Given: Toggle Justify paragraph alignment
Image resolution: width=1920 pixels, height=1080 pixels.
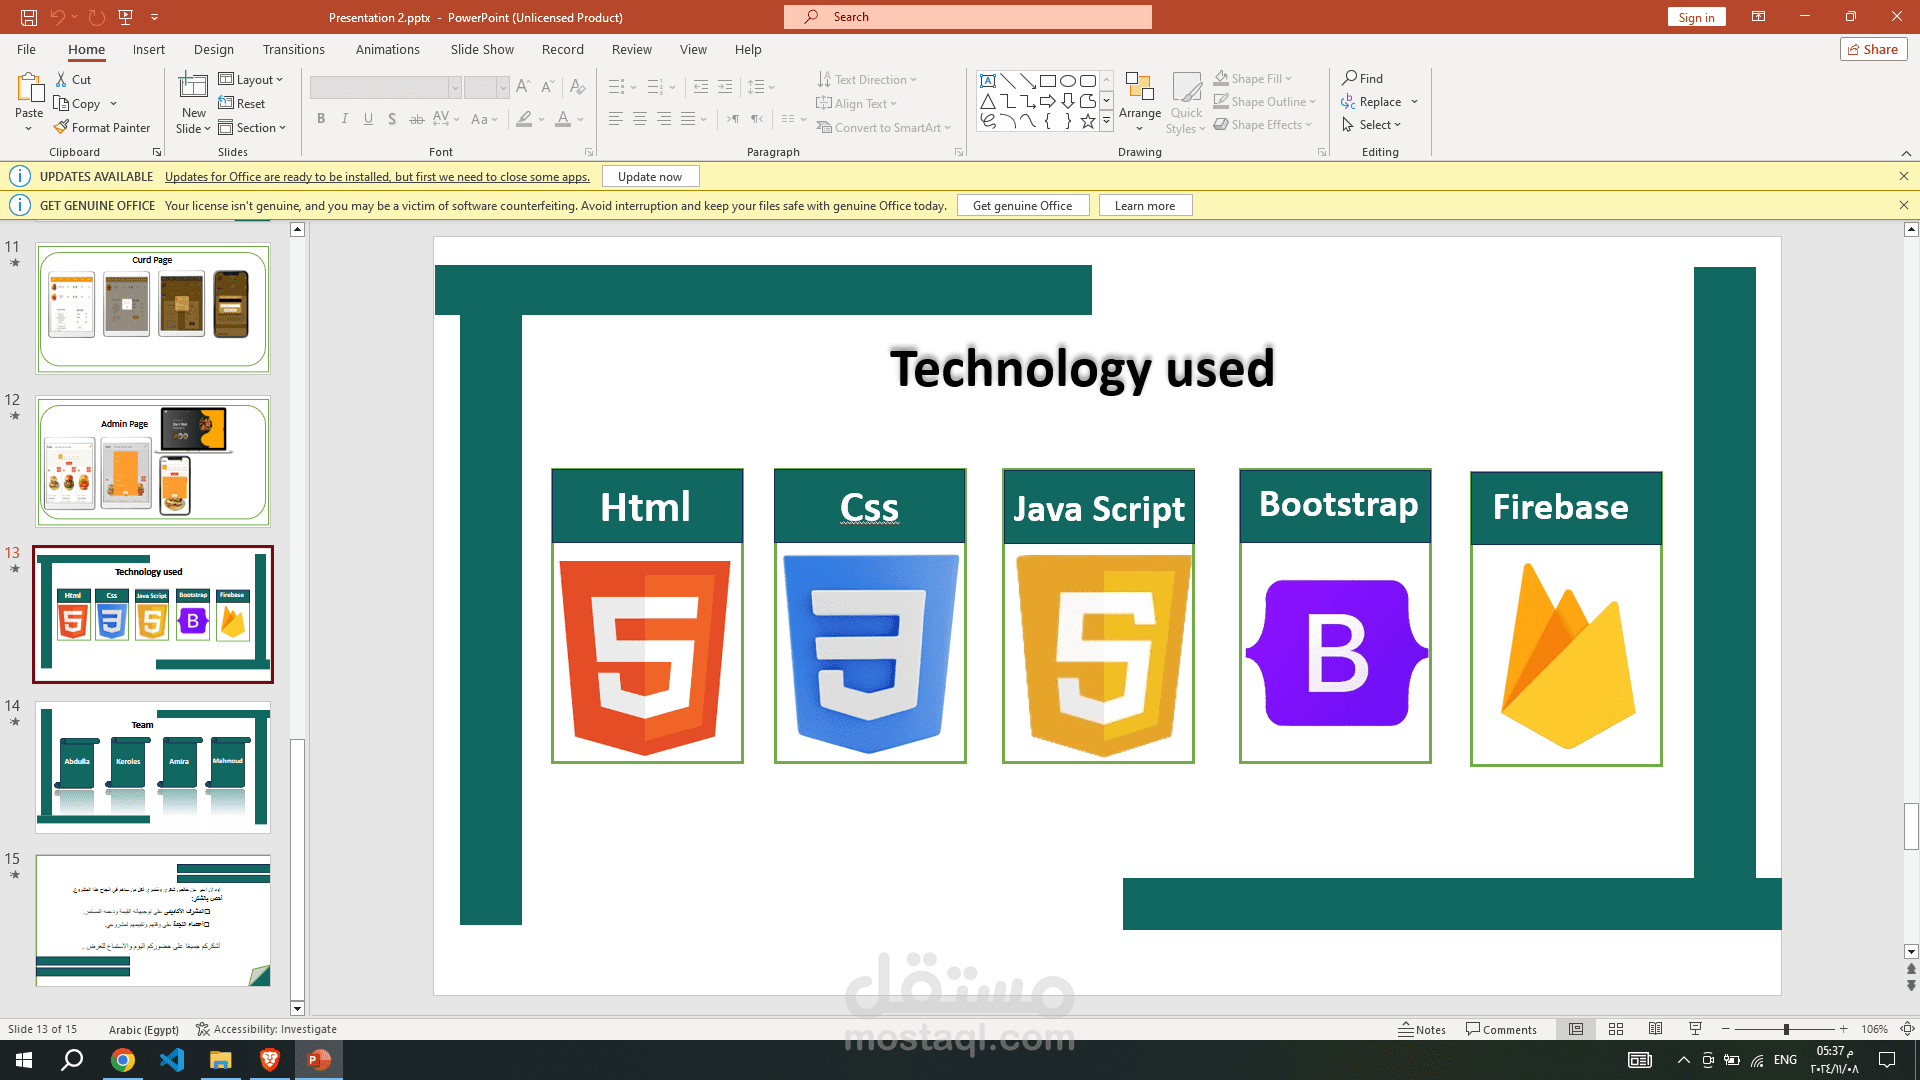Looking at the screenshot, I should pyautogui.click(x=688, y=119).
